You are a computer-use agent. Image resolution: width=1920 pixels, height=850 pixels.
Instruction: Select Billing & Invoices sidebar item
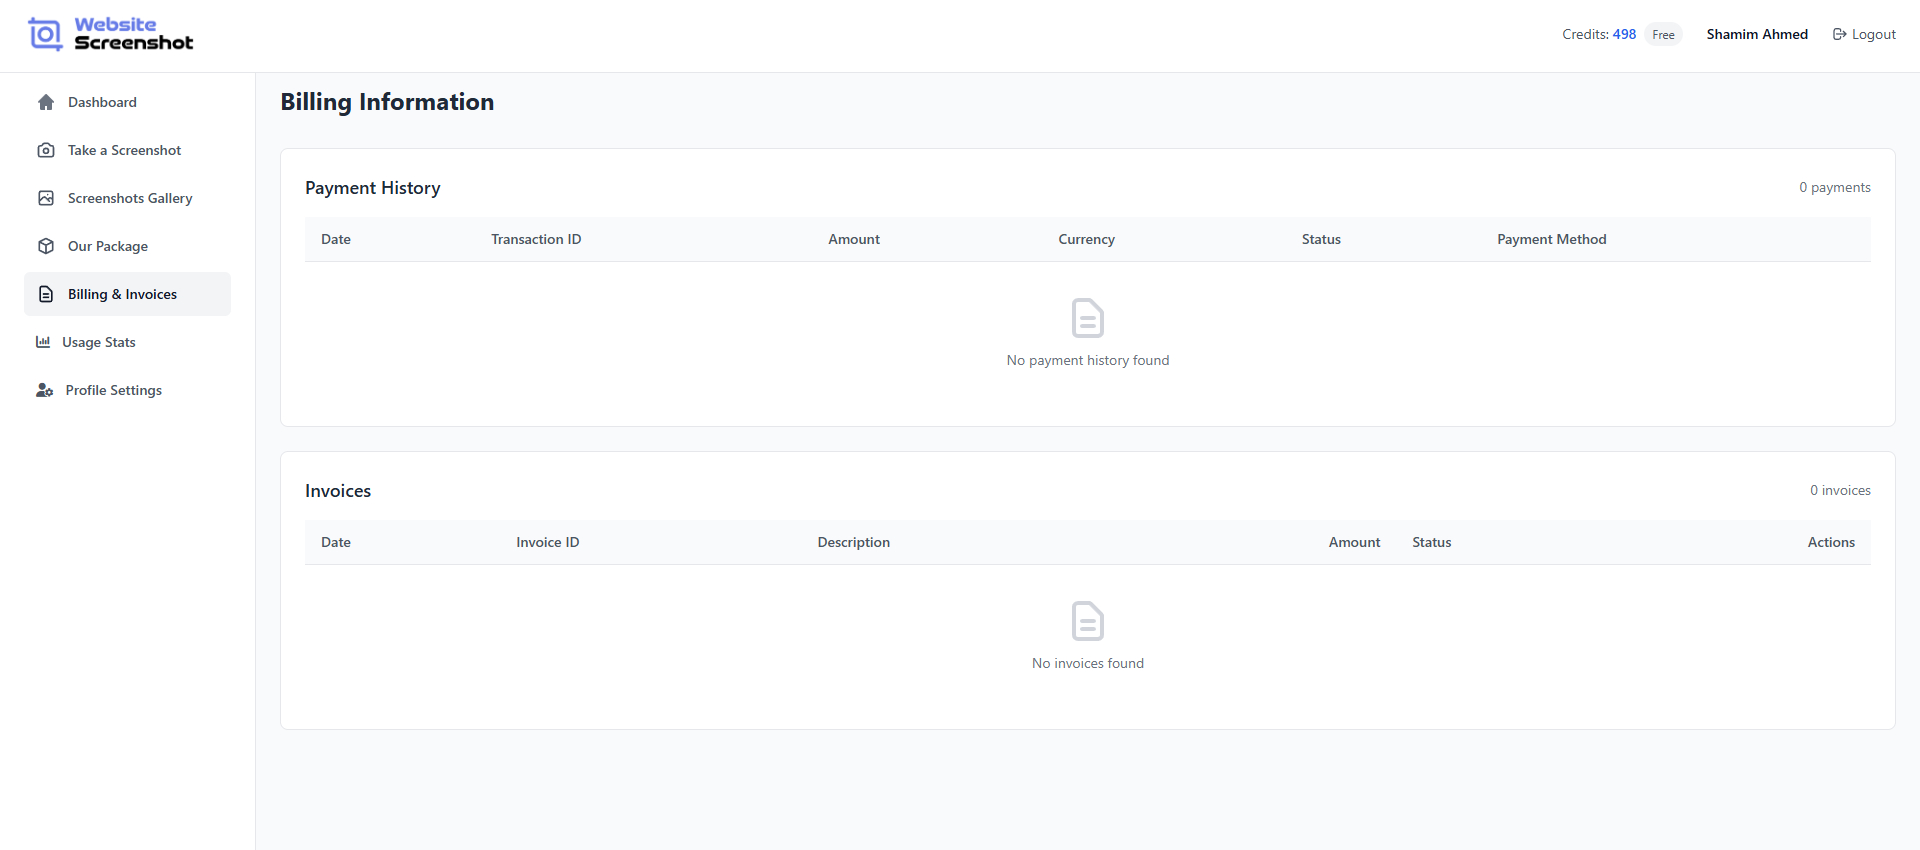127,294
